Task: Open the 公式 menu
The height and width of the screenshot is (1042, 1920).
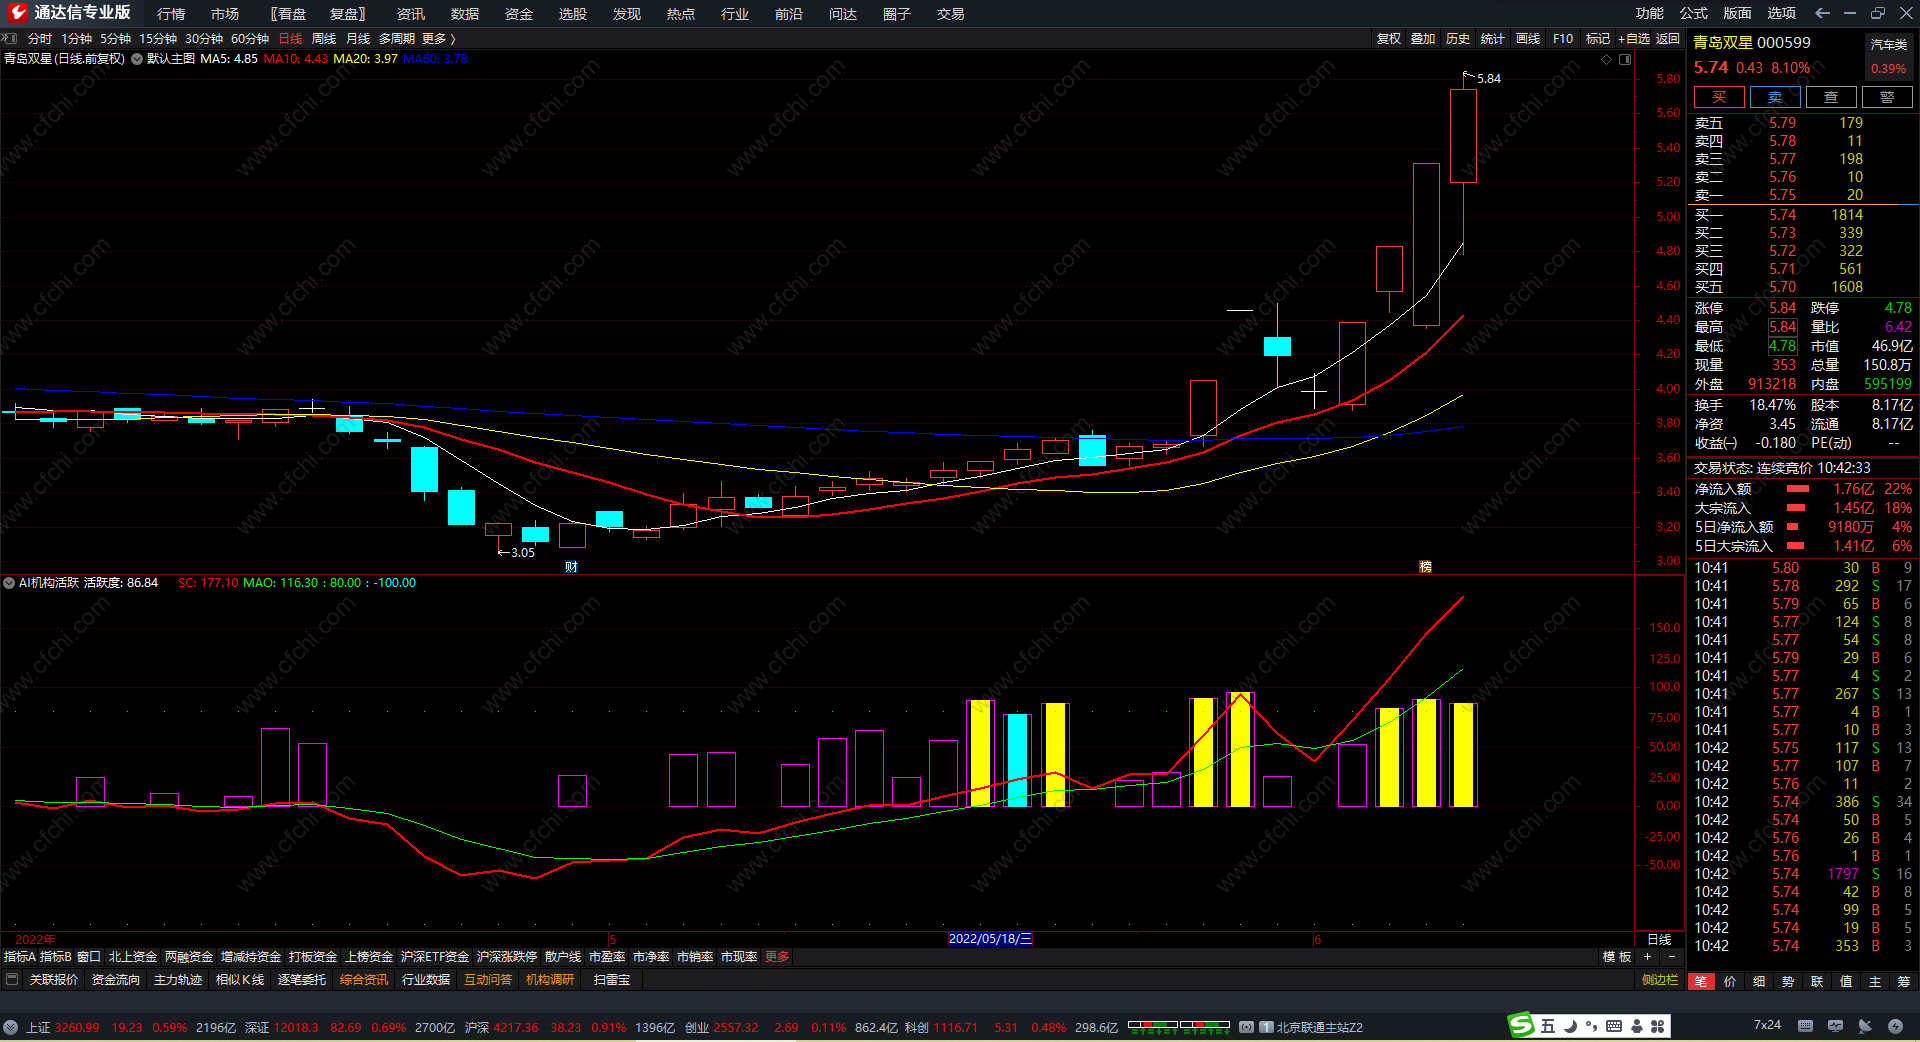Action: [x=1694, y=13]
